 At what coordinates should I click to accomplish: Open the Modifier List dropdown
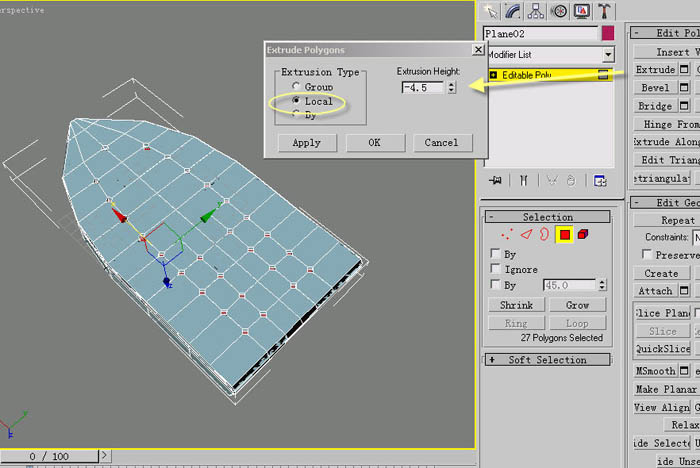pos(608,55)
